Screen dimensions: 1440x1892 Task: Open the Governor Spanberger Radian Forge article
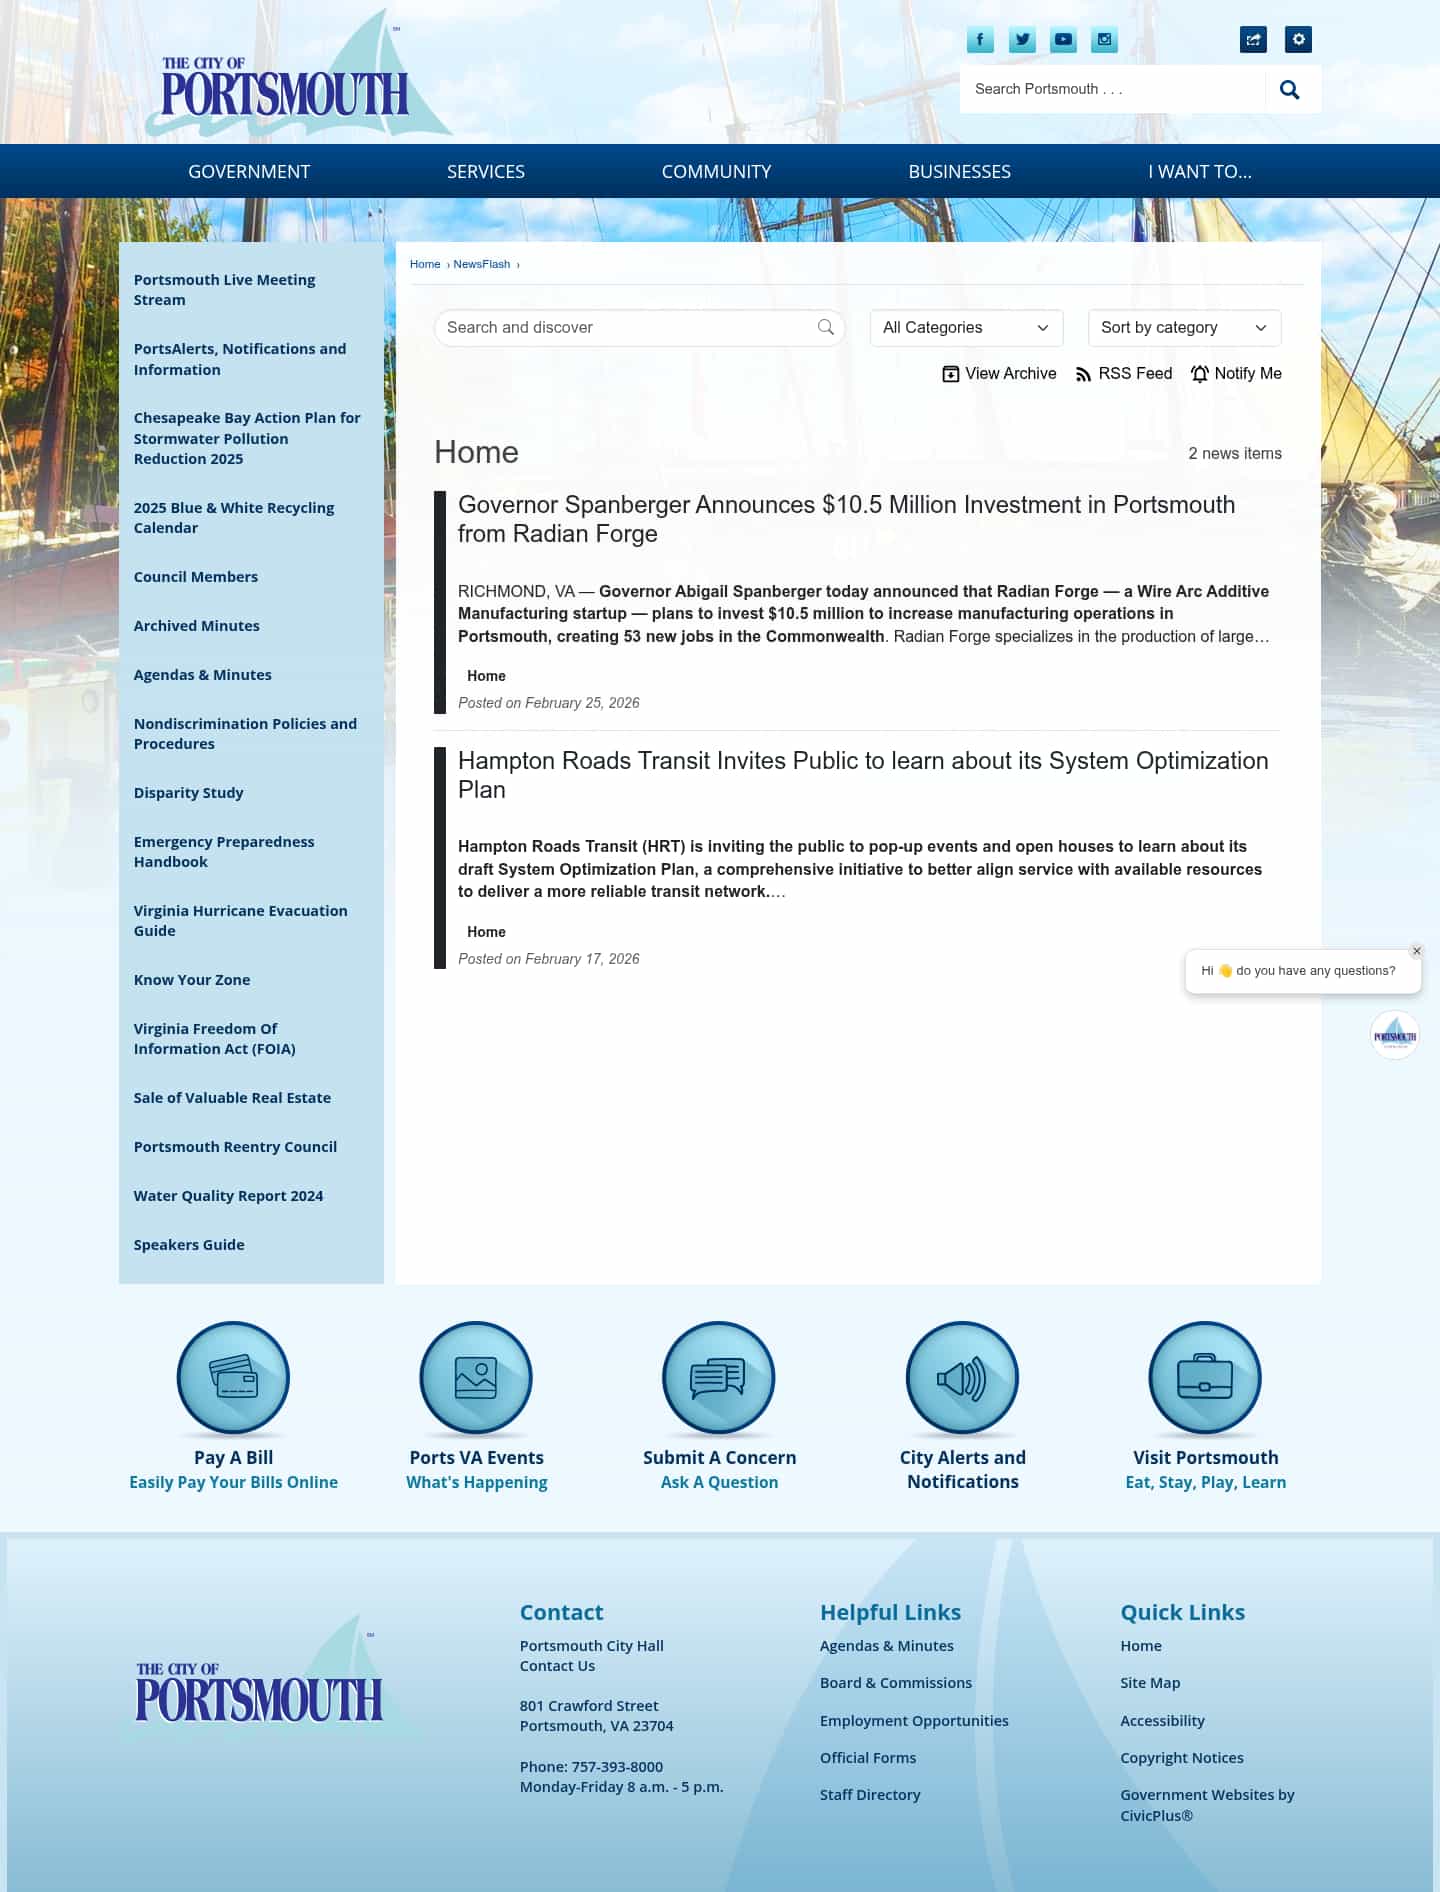[x=846, y=519]
